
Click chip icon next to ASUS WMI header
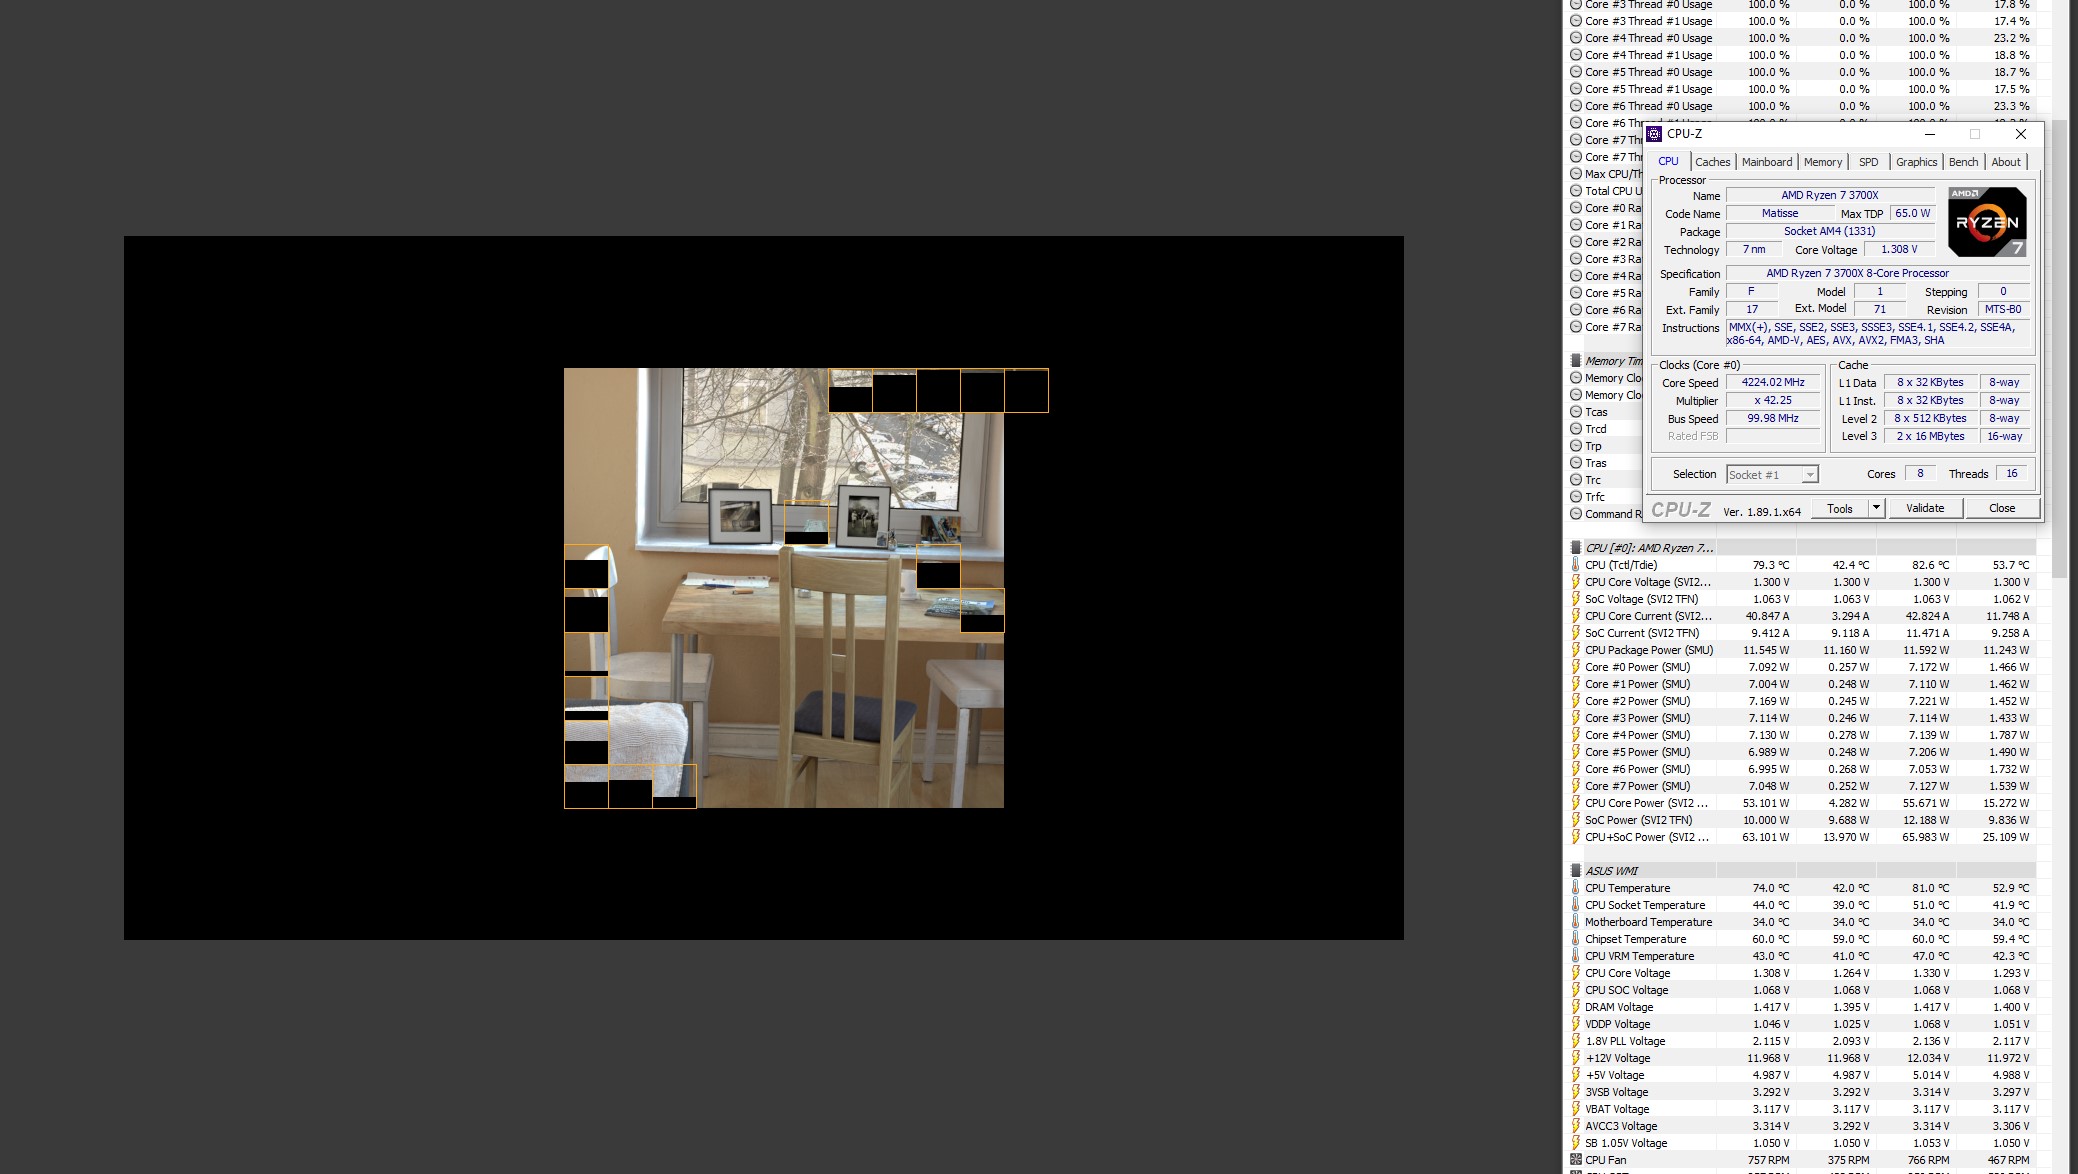pyautogui.click(x=1576, y=871)
